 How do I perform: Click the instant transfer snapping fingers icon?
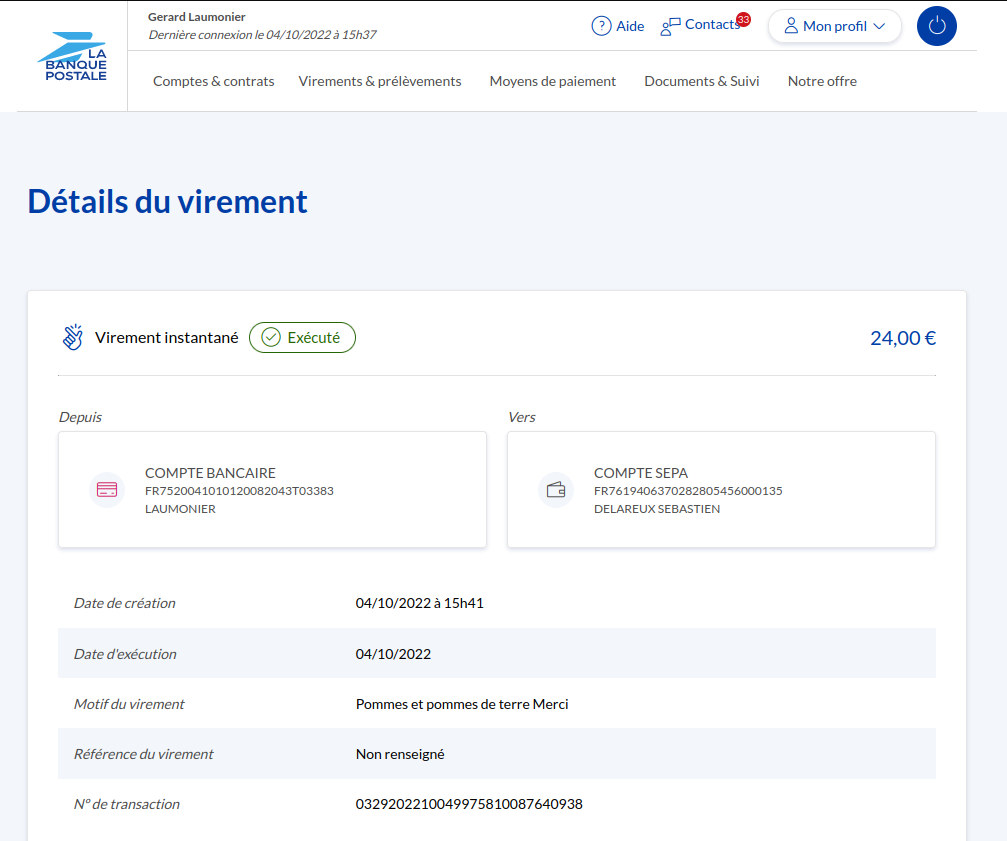[x=73, y=337]
